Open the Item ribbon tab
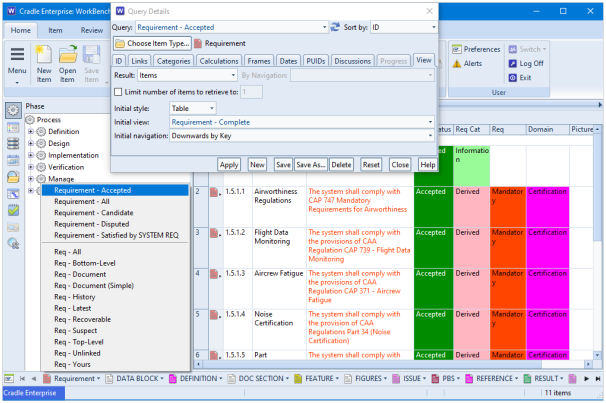The image size is (606, 403). tap(55, 30)
